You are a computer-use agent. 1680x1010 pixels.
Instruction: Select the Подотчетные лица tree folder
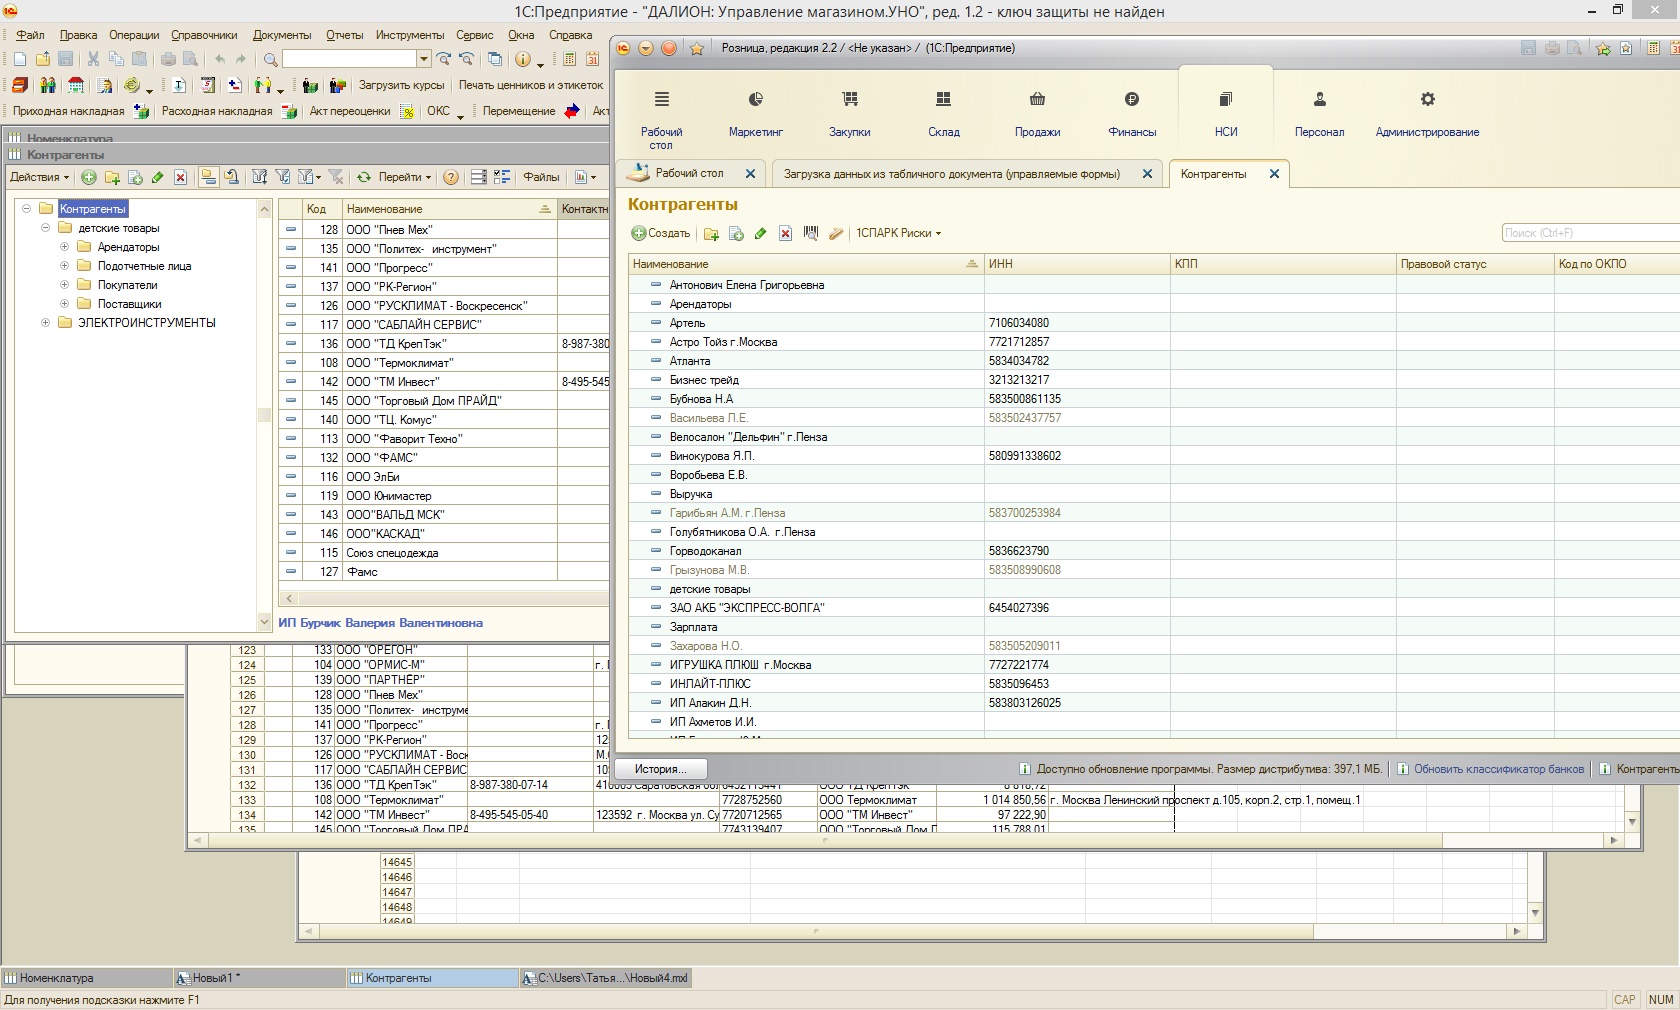point(144,266)
